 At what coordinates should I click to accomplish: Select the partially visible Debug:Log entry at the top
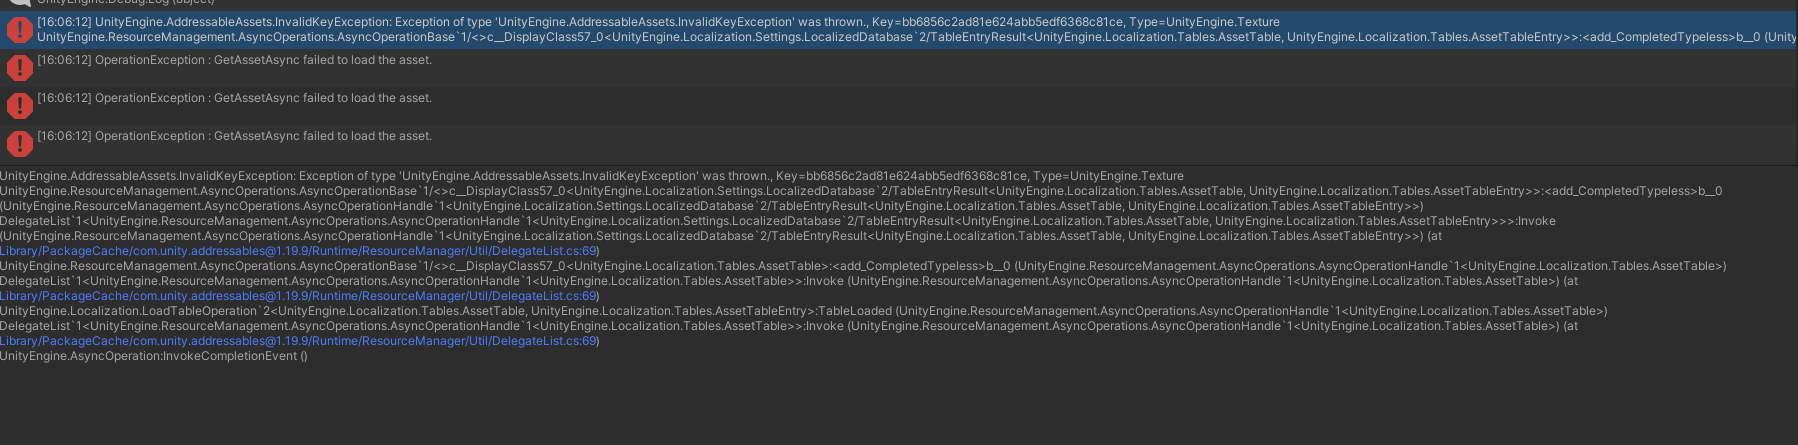click(125, 3)
